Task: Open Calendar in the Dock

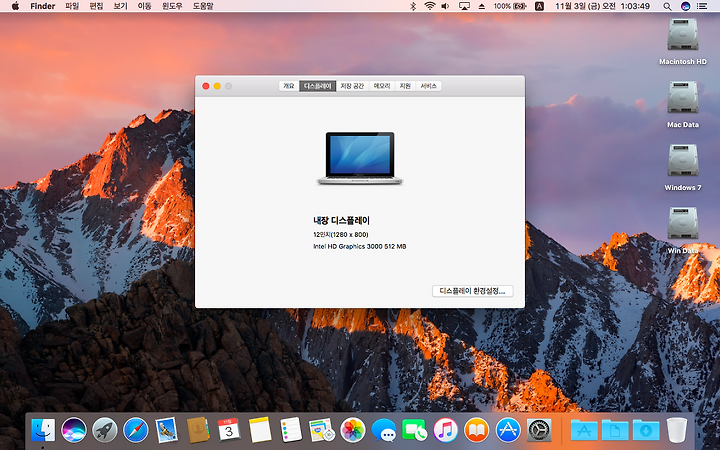Action: [229, 430]
